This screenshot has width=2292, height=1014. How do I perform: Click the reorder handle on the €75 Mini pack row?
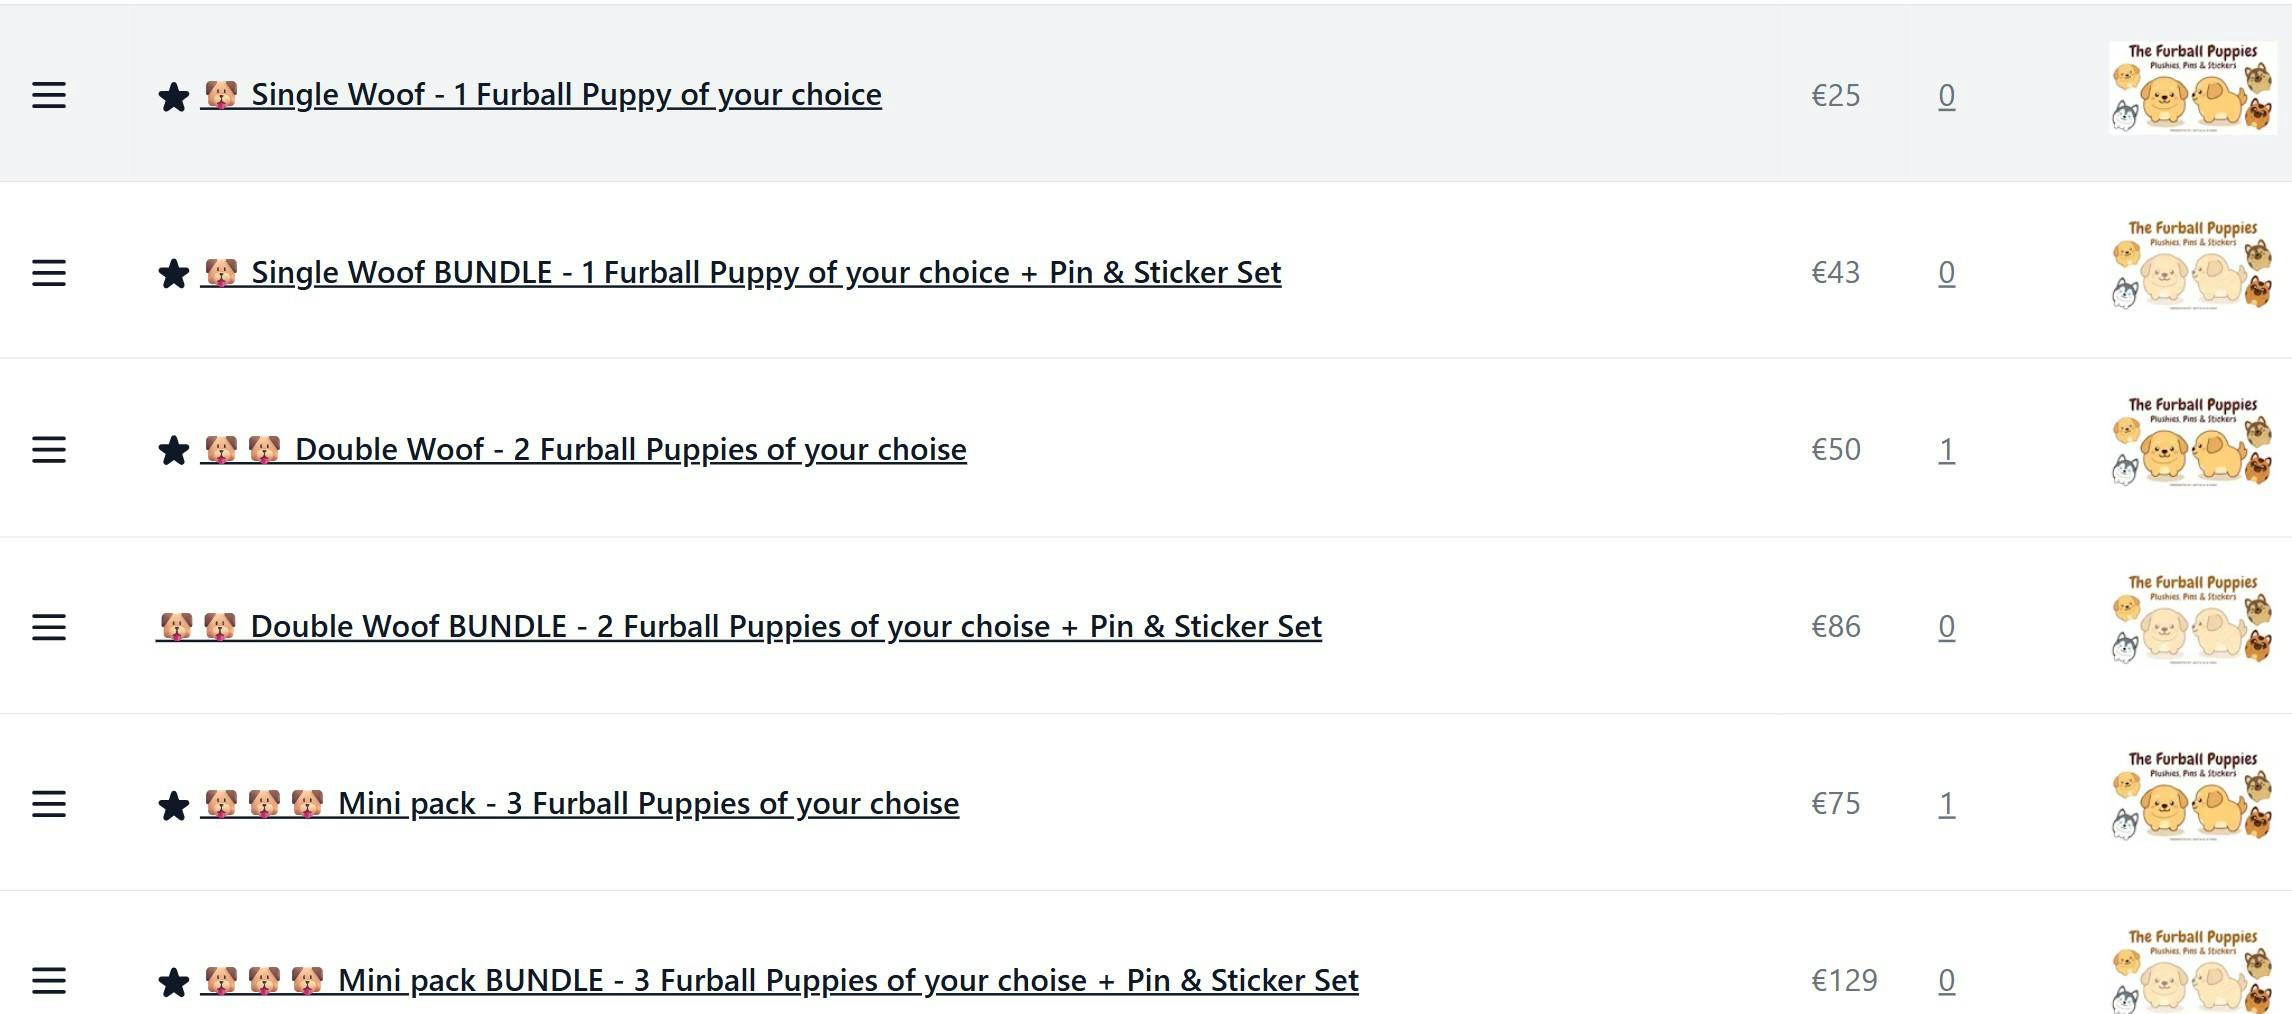click(x=48, y=804)
